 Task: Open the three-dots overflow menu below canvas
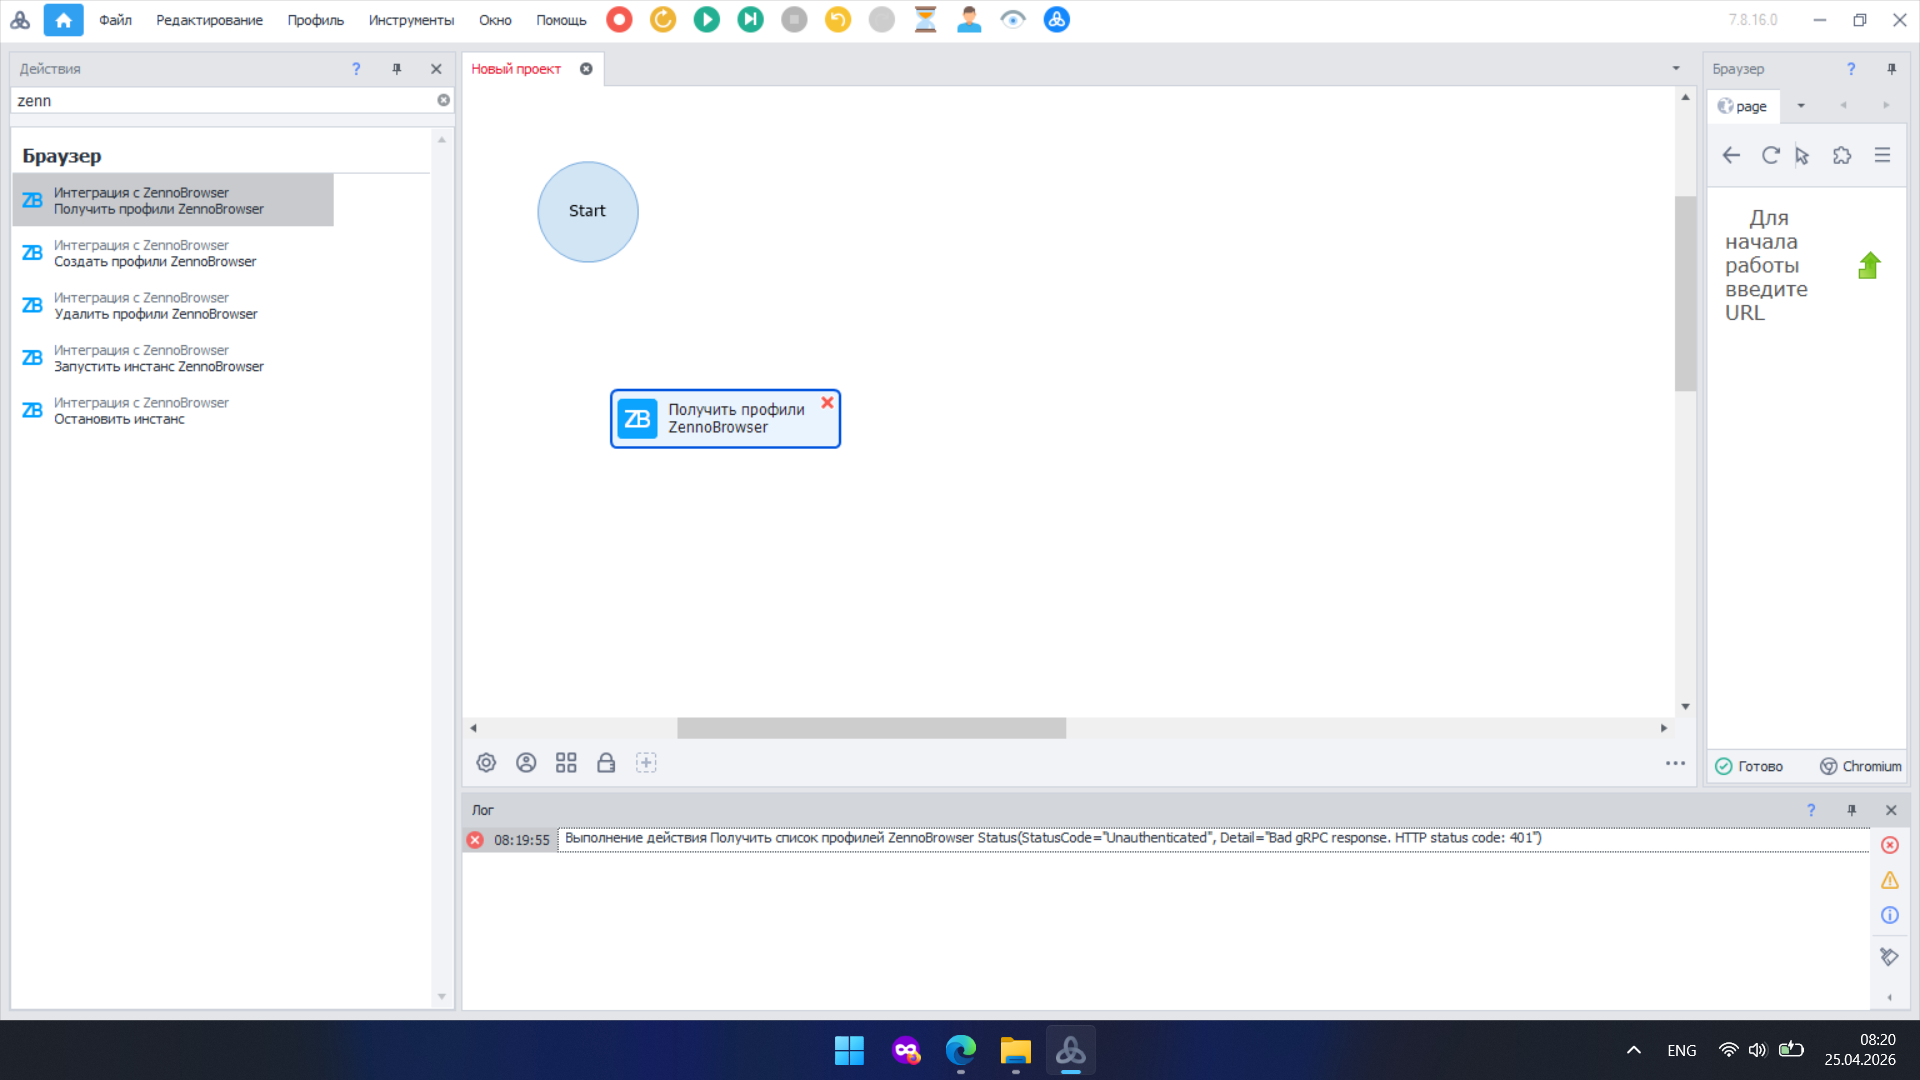(x=1675, y=763)
